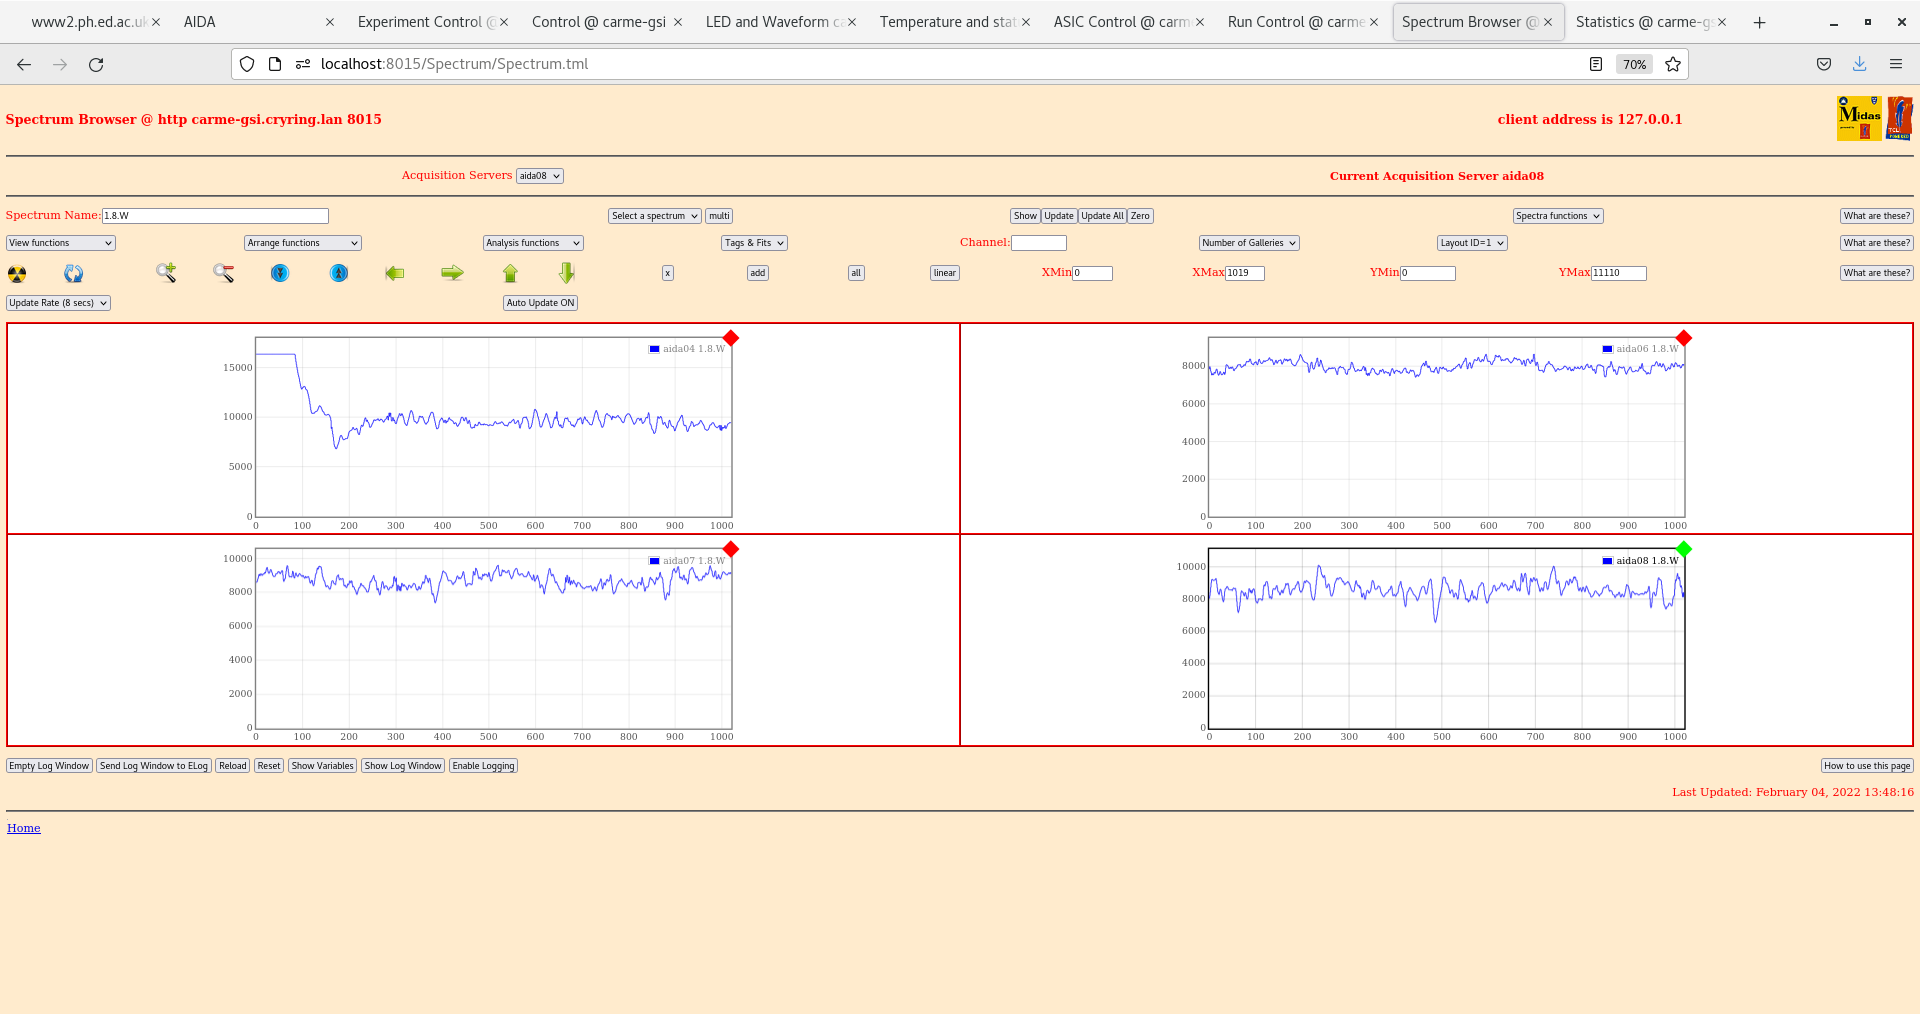Open the Update Rate dropdown

click(x=58, y=303)
